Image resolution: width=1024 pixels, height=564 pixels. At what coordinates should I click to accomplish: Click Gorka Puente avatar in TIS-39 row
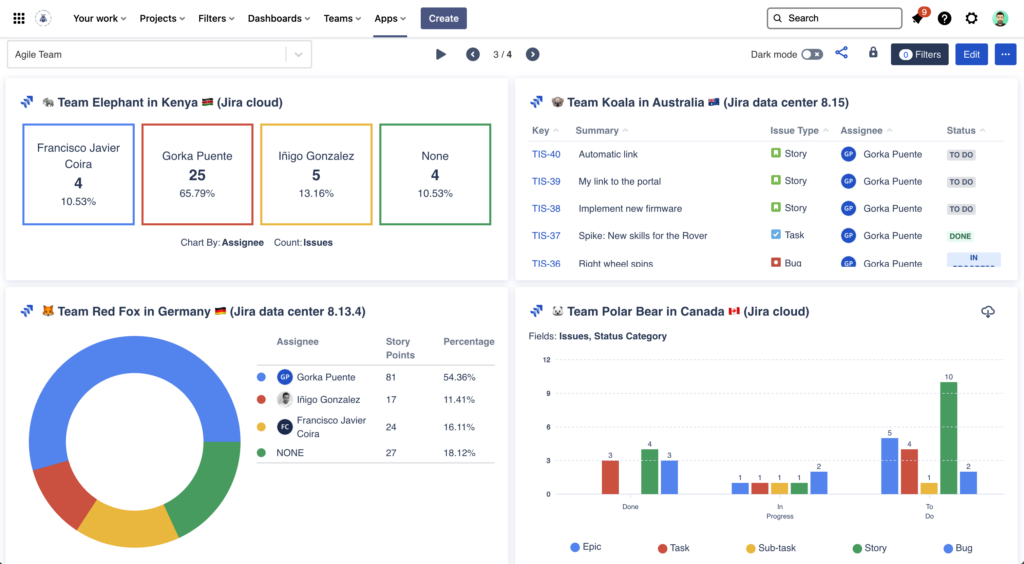click(848, 181)
